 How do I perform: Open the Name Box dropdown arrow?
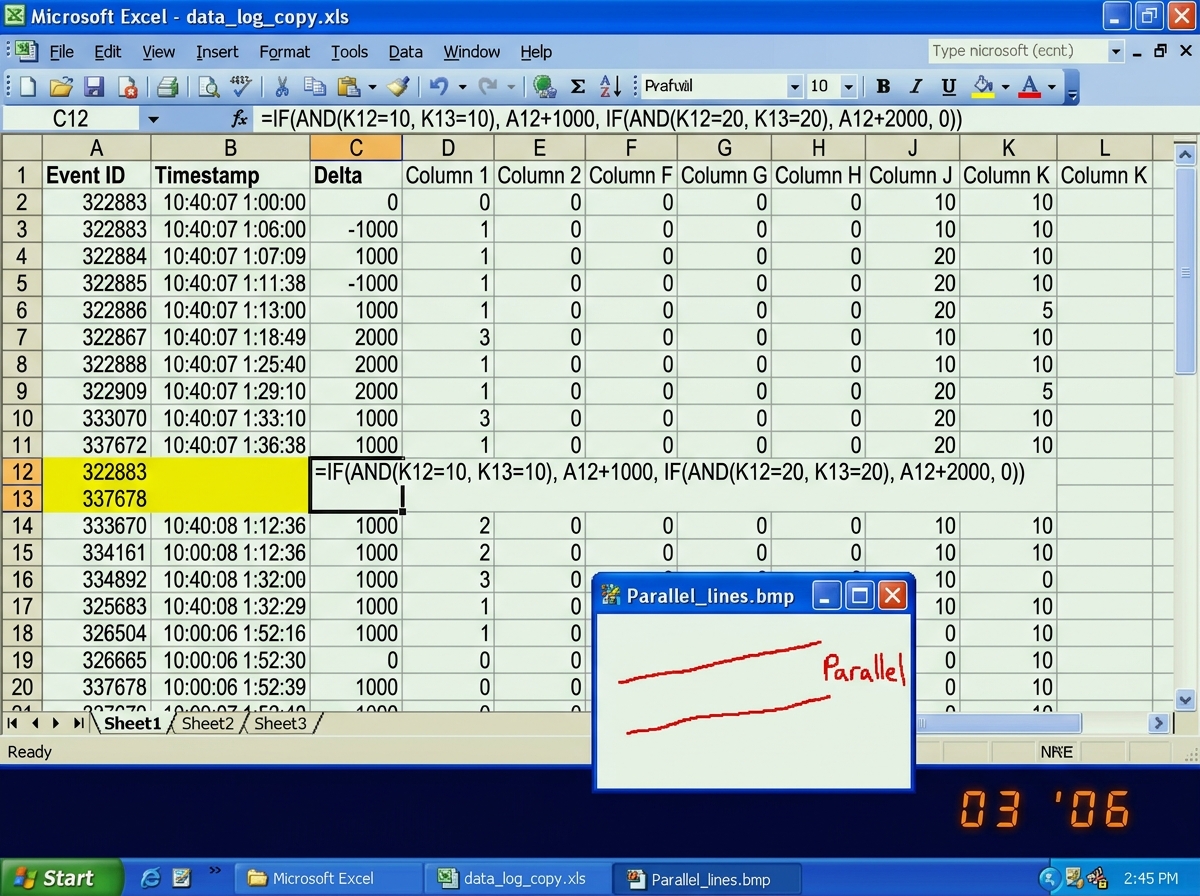click(x=153, y=119)
